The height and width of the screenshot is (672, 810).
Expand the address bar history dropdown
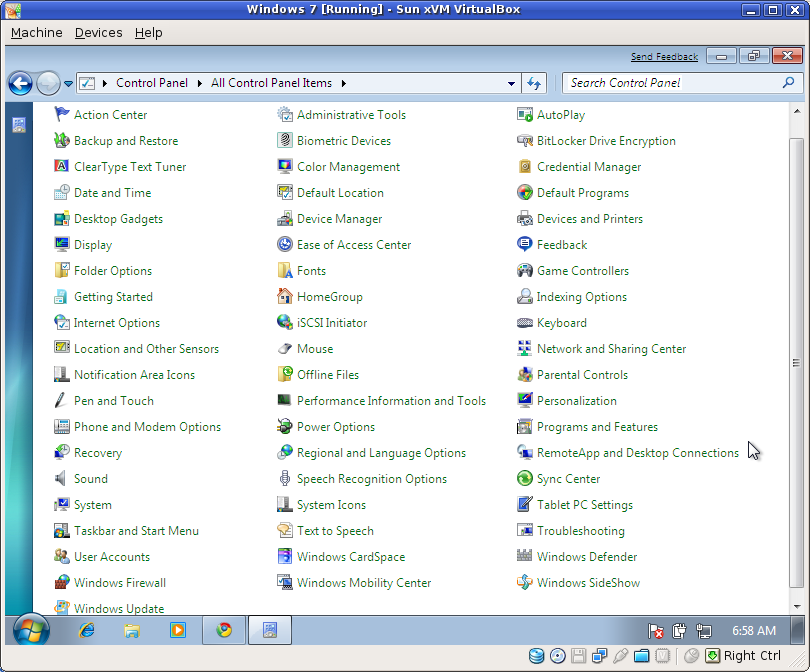click(511, 83)
